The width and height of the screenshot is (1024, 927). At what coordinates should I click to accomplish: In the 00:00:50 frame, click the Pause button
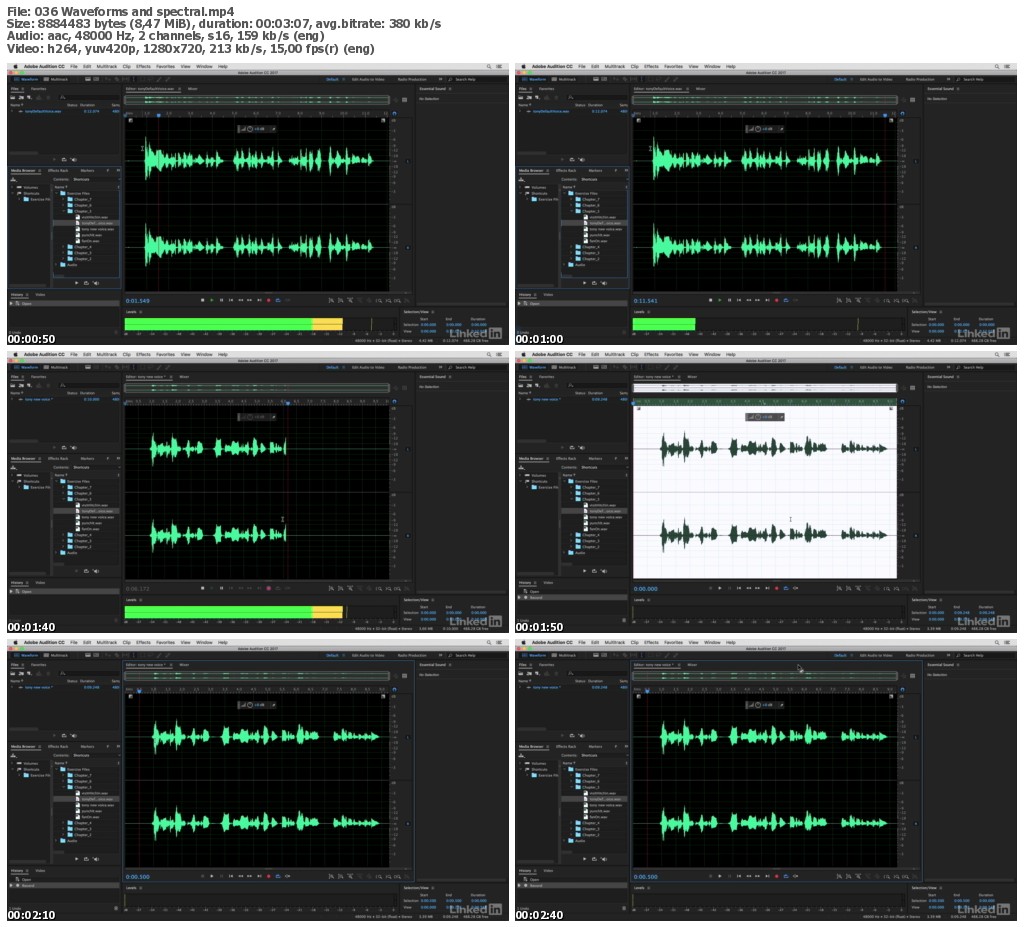[x=221, y=301]
